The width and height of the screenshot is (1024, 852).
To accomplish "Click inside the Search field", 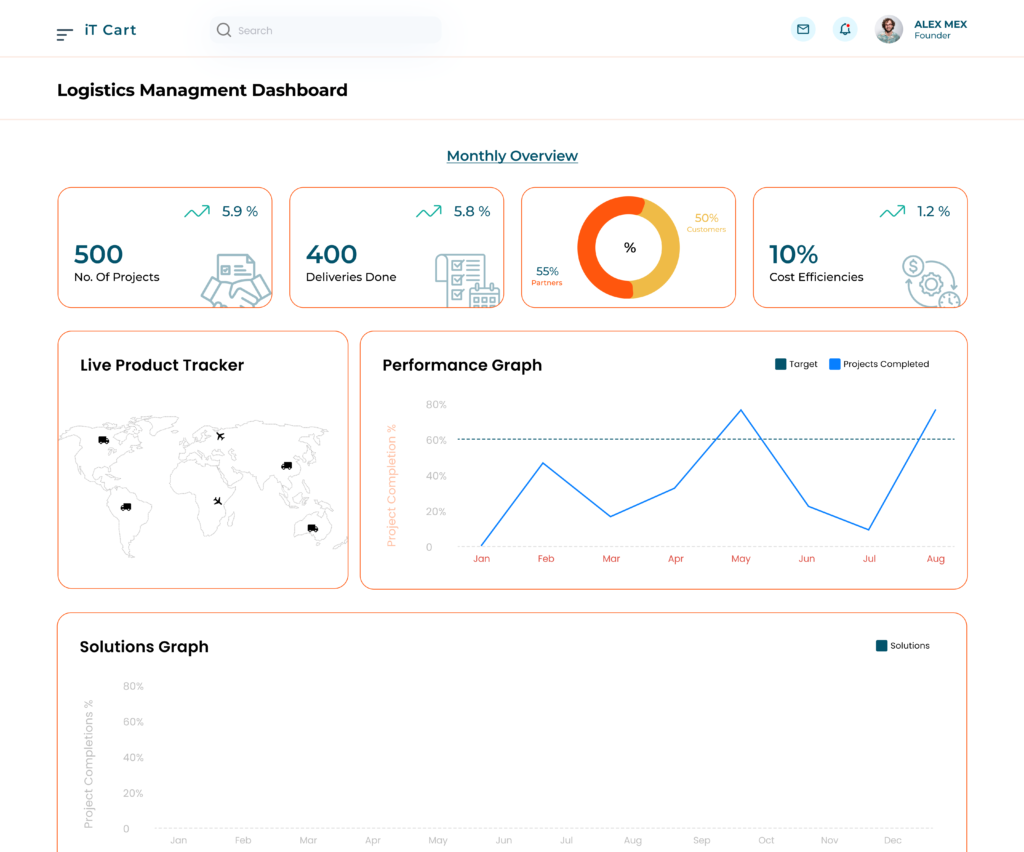I will point(330,31).
